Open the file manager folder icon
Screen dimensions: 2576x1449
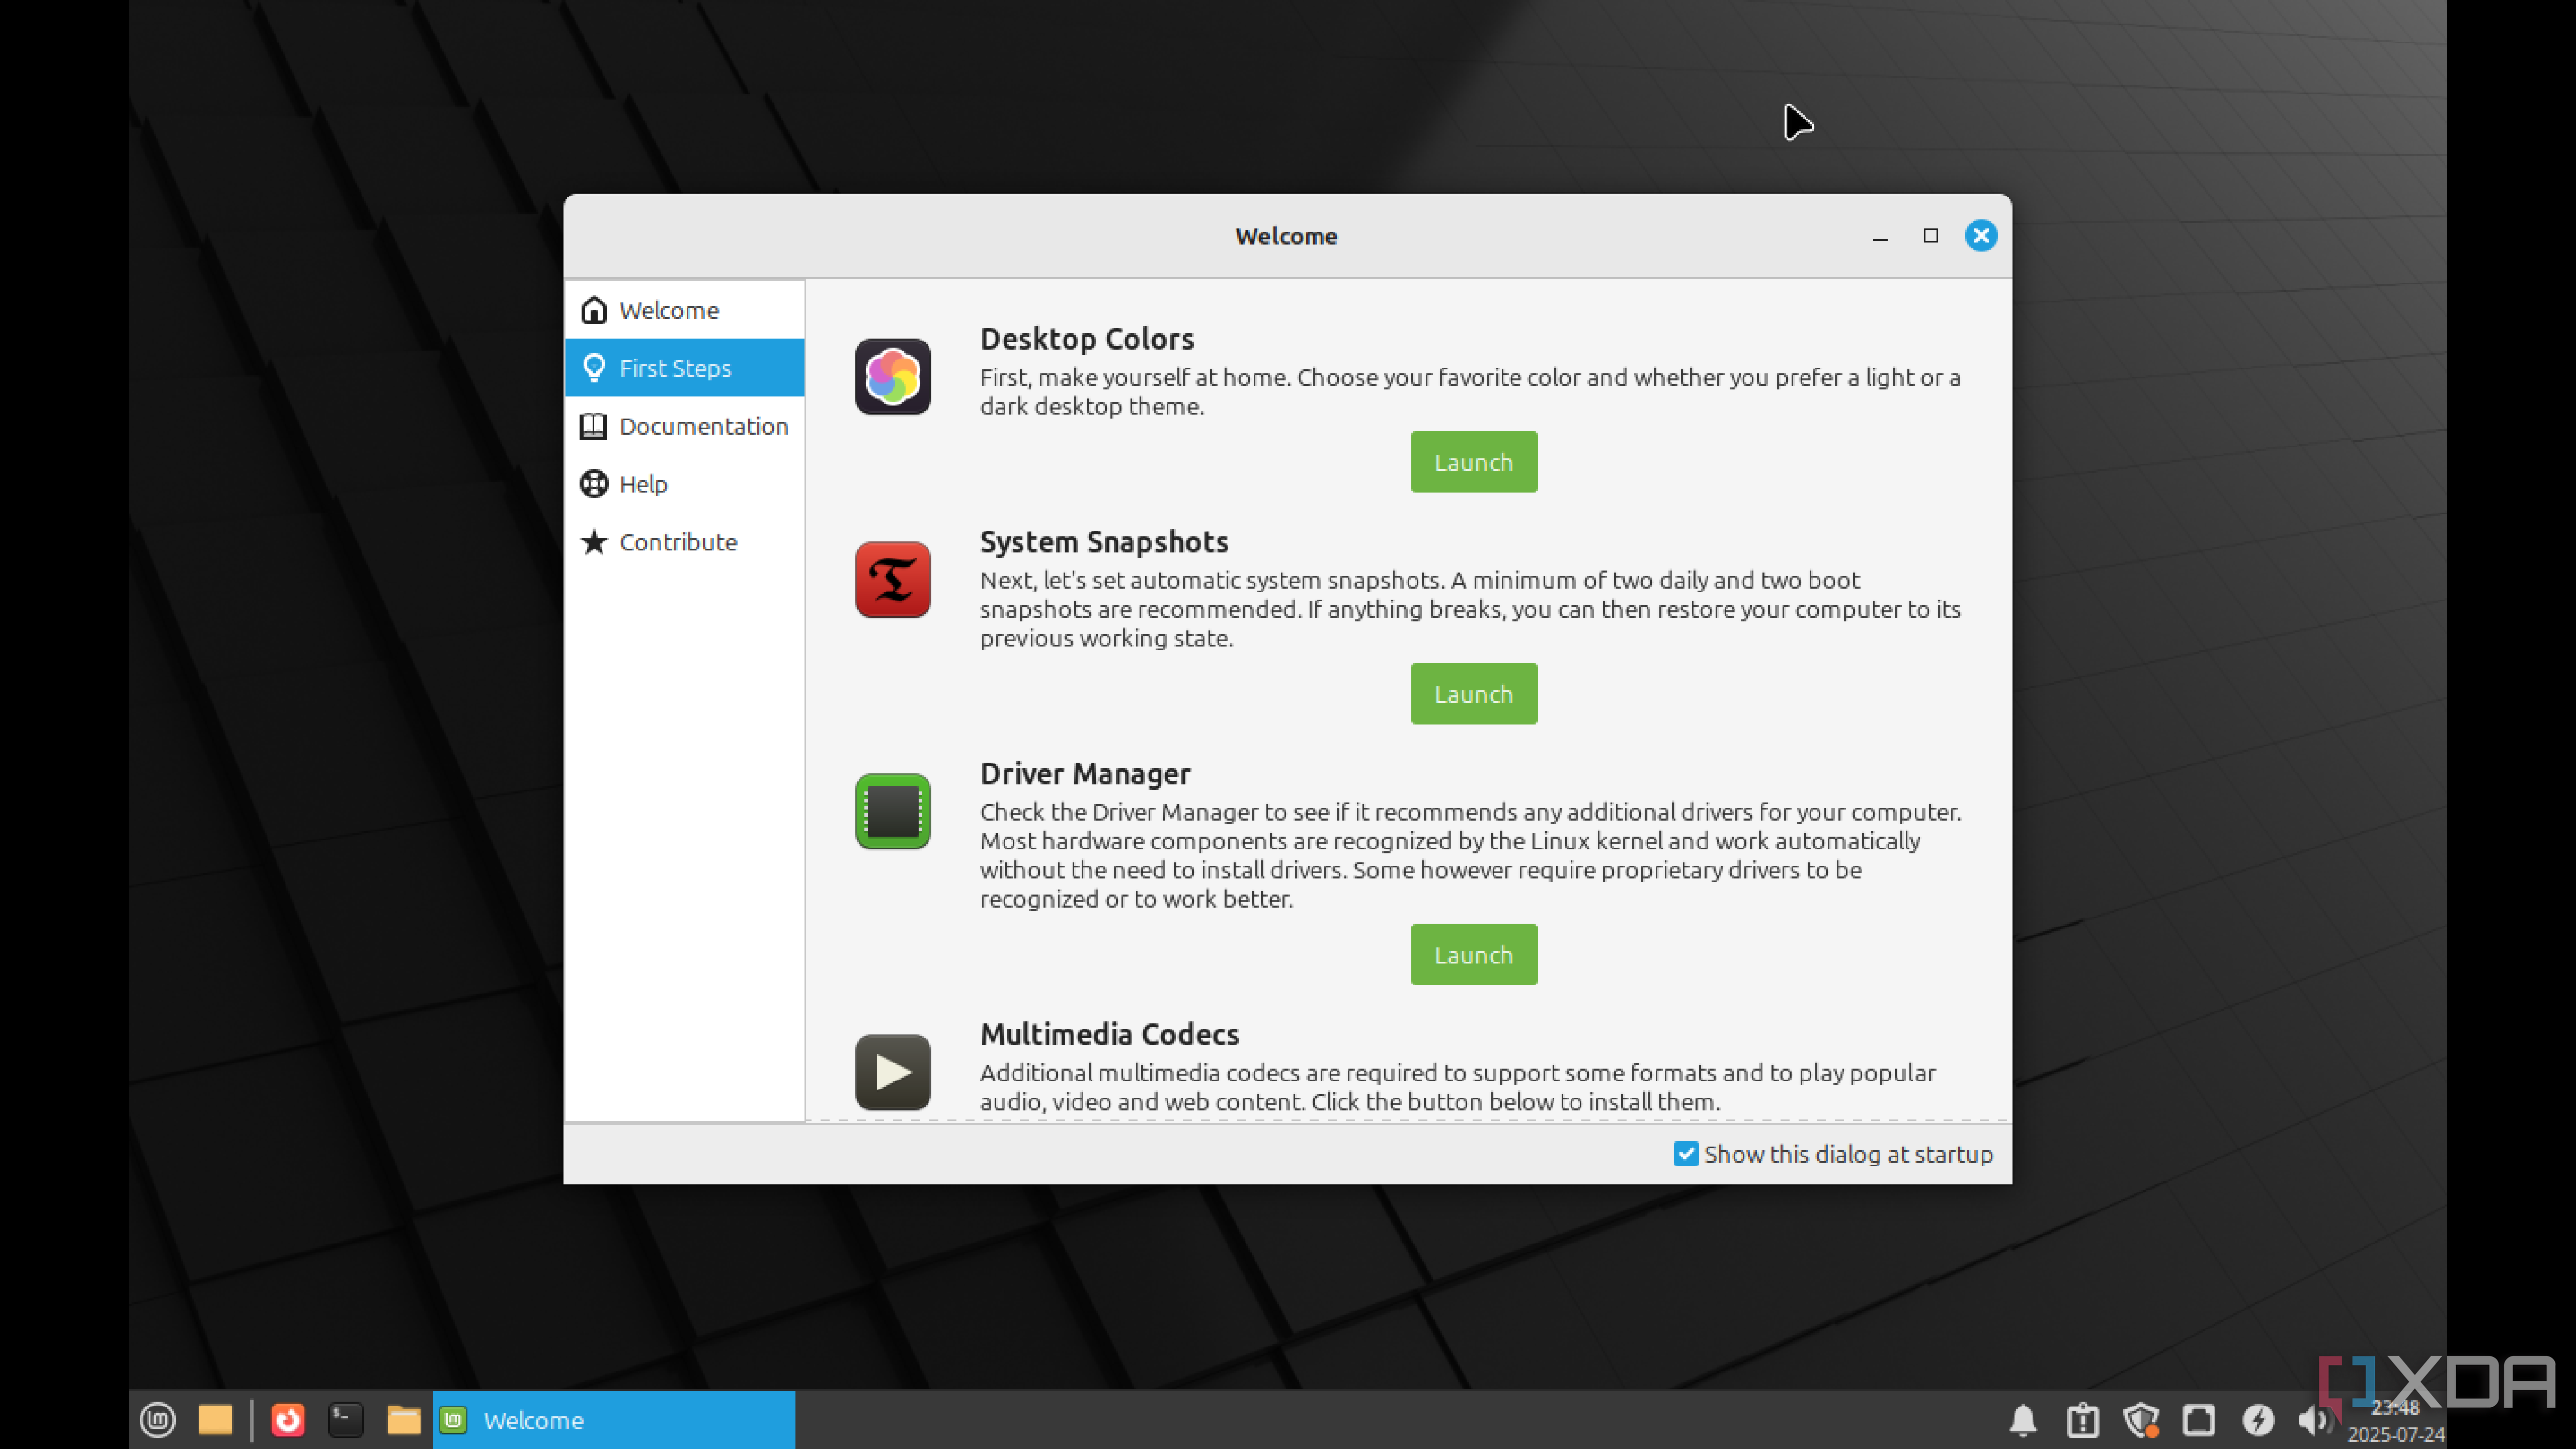404,1419
